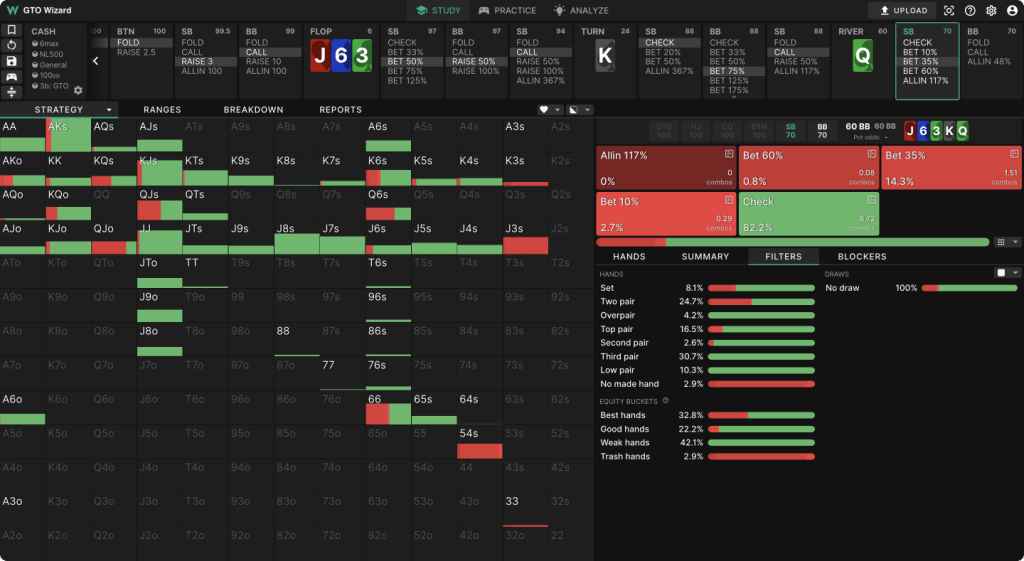
Task: Click the floppy disk save icon
Action: (11, 61)
